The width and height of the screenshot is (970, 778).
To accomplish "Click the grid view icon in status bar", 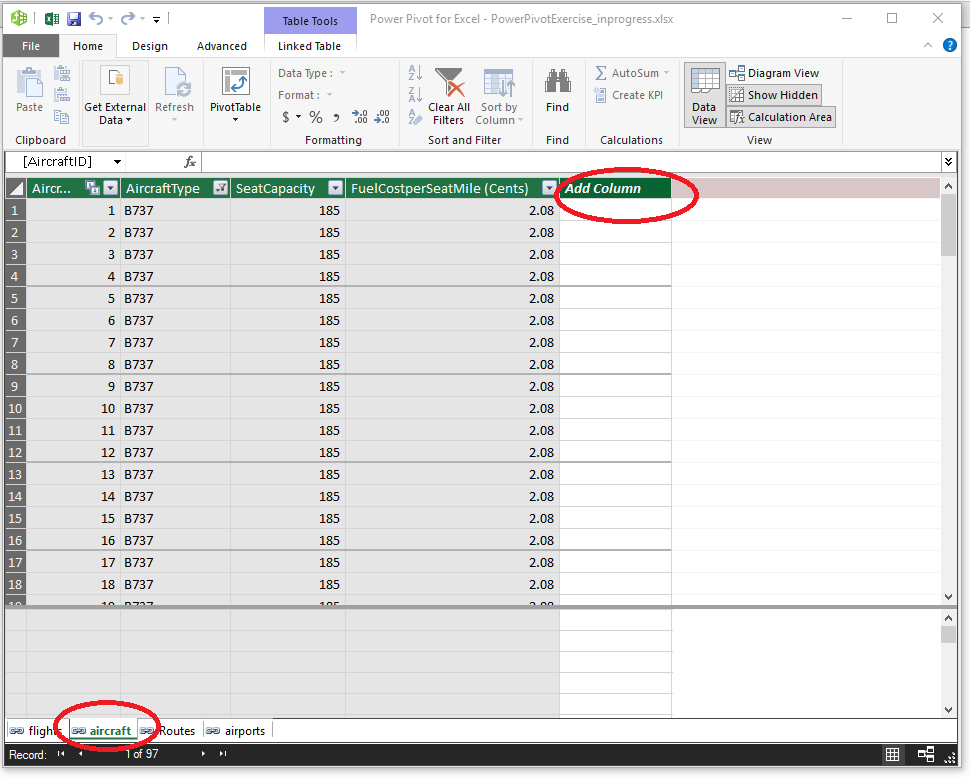I will pos(893,754).
